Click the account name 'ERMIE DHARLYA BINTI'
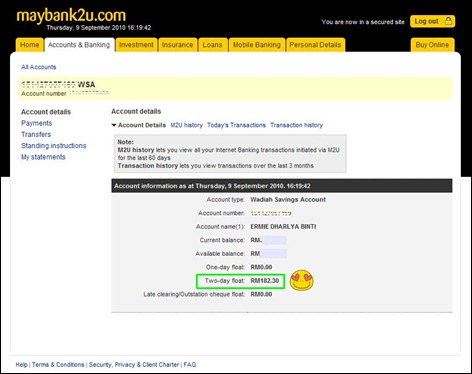472x374 pixels. 283,227
